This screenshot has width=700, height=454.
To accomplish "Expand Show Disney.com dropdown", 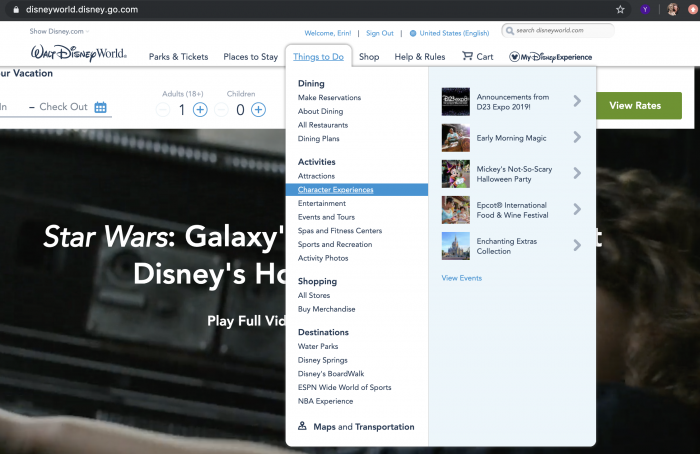I will click(59, 31).
